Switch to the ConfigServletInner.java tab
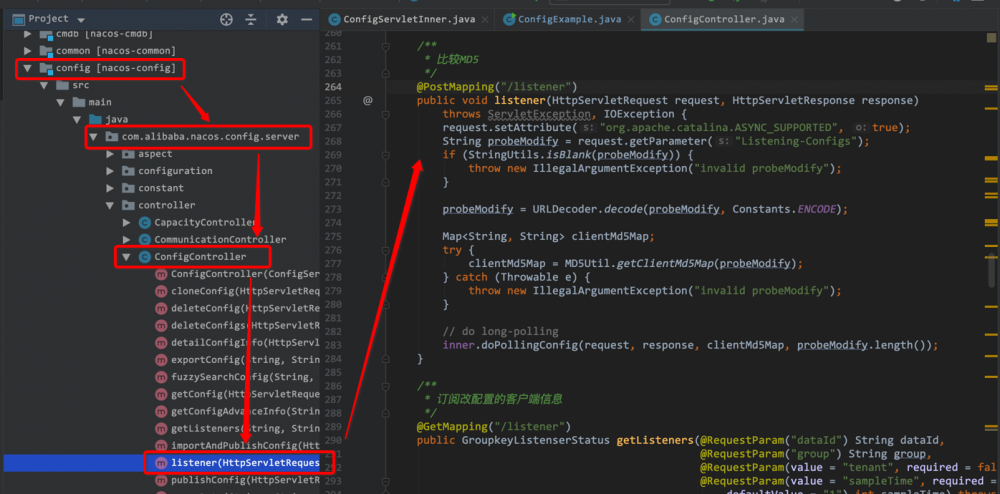The height and width of the screenshot is (494, 1000). coord(409,19)
